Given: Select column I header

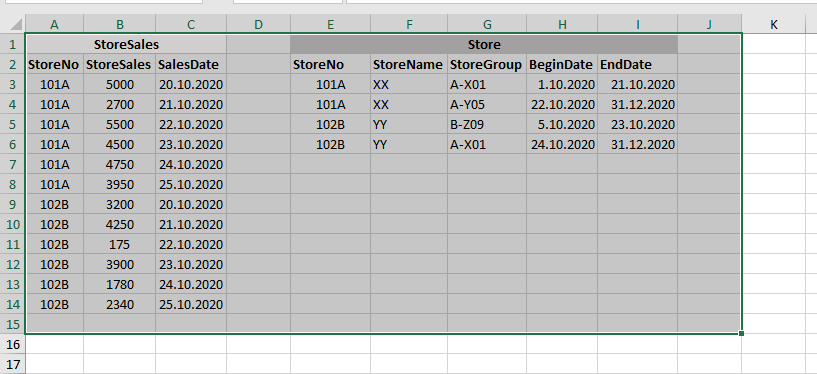Looking at the screenshot, I should (x=638, y=24).
